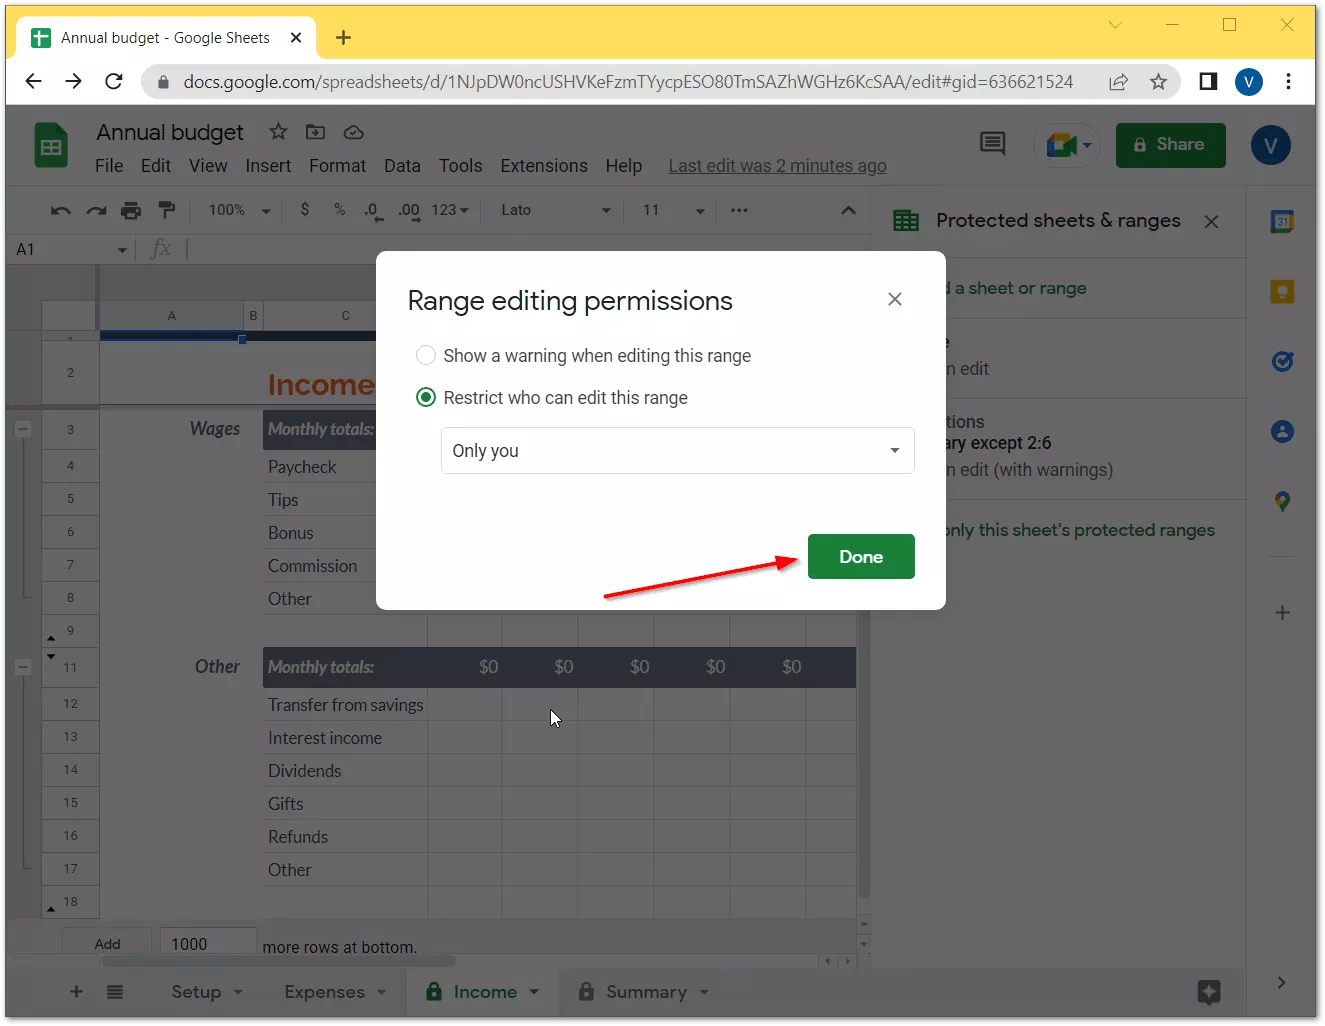Open the Only you permissions dropdown
This screenshot has height=1026, width=1325.
click(678, 451)
